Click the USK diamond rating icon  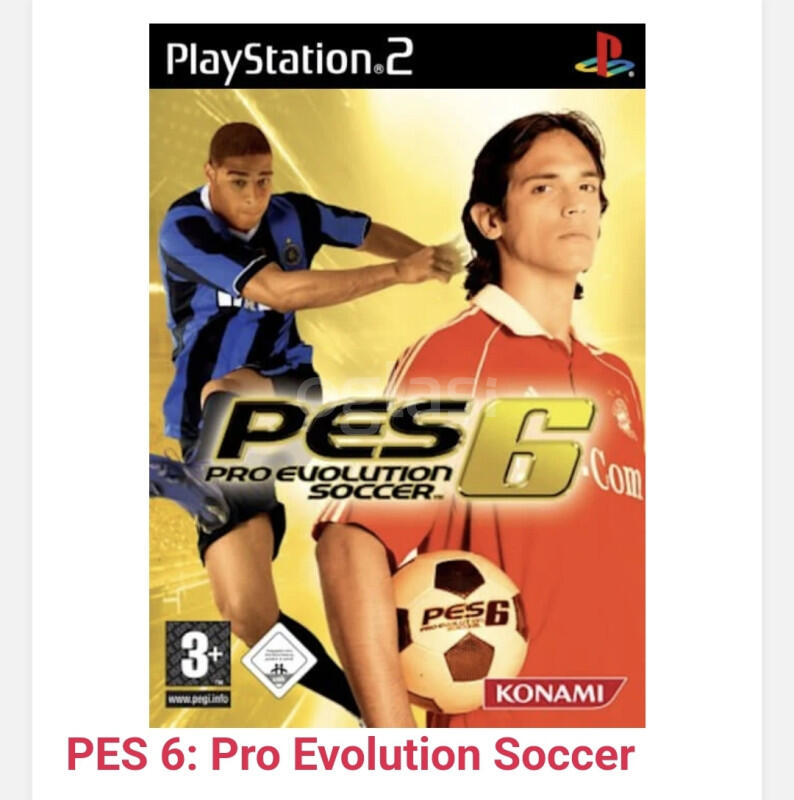[279, 660]
